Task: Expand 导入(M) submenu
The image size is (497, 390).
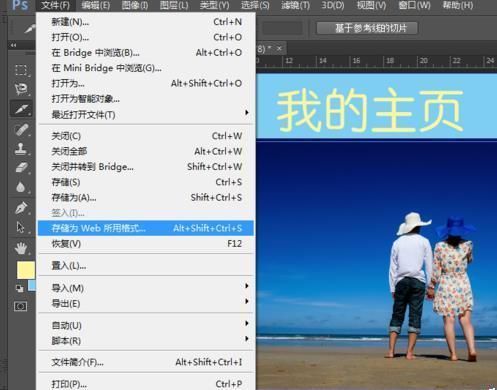Action: pos(146,288)
